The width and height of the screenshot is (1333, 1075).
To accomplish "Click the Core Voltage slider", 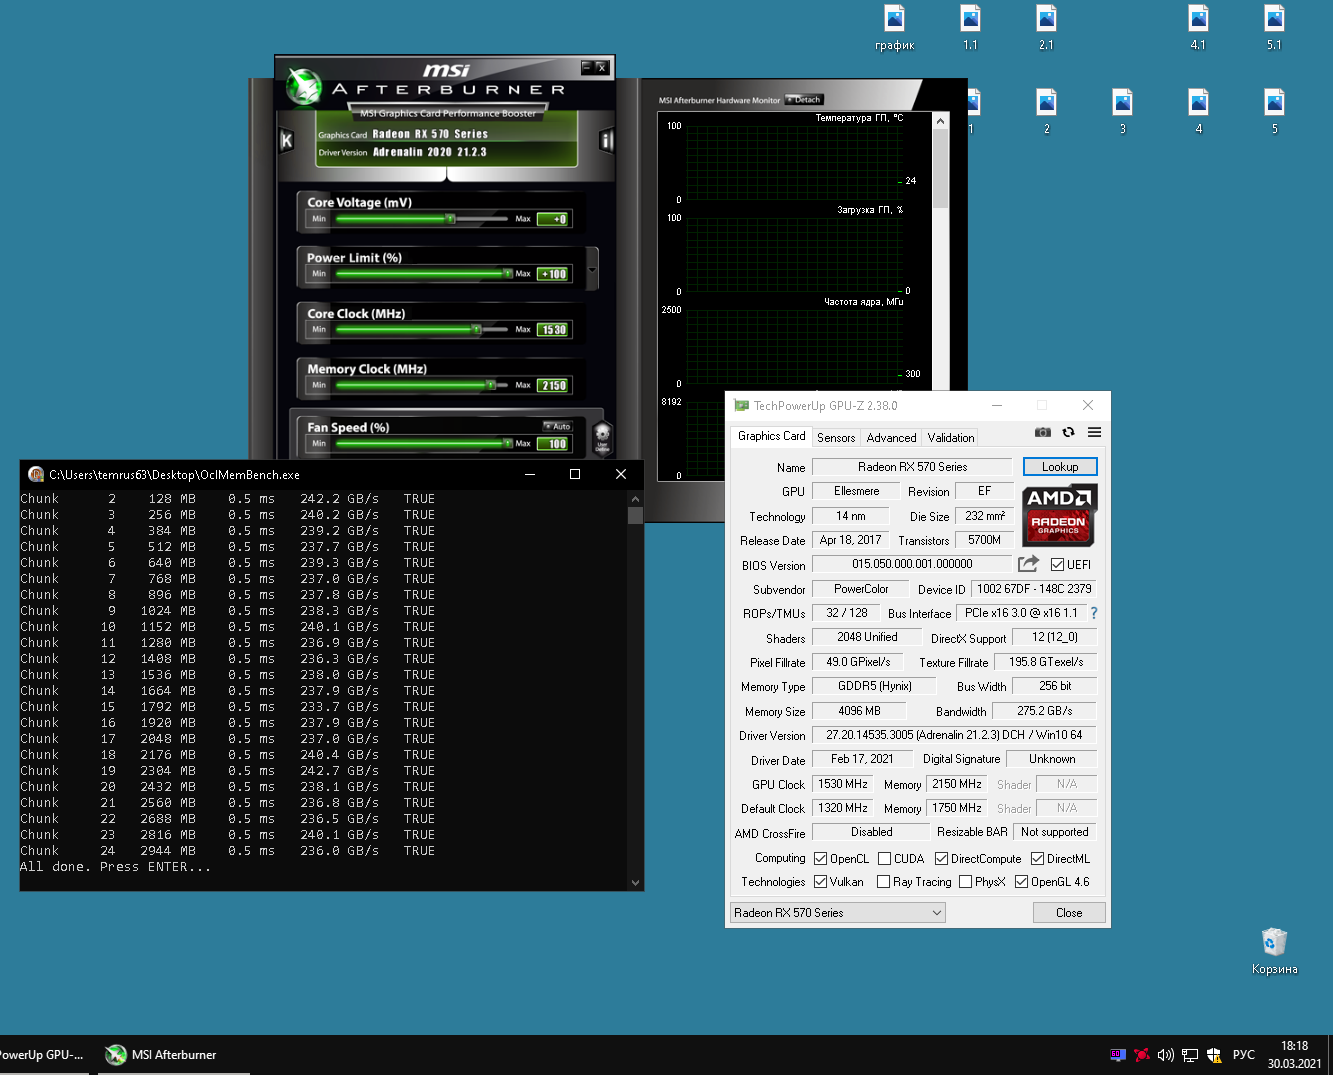I will pyautogui.click(x=421, y=218).
